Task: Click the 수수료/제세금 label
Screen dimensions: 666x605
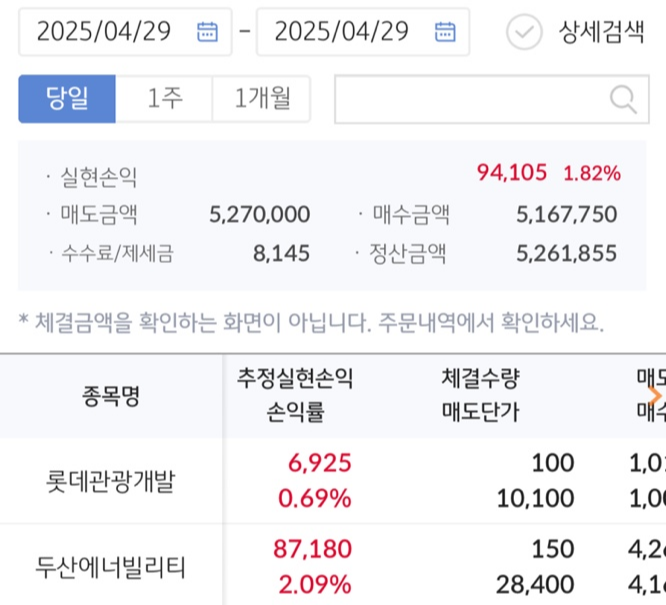Action: click(117, 254)
